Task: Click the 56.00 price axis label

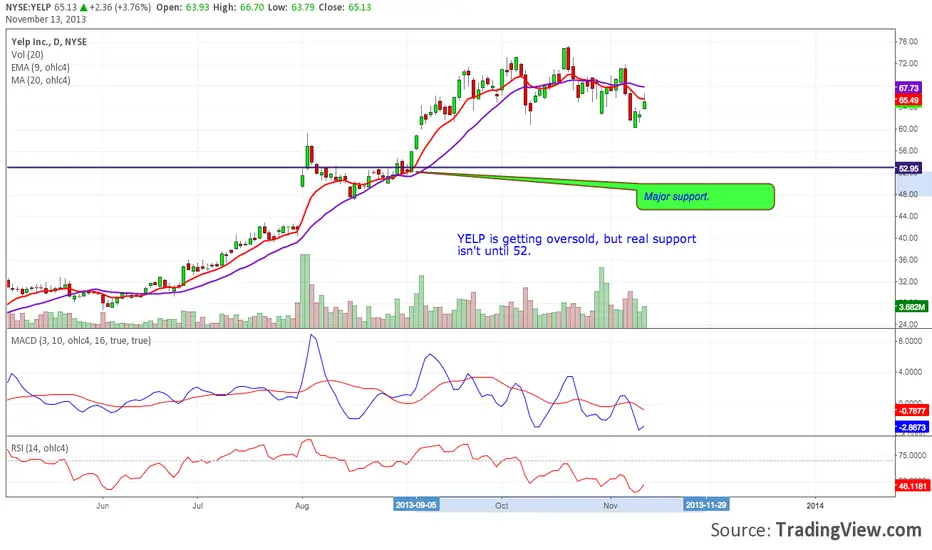Action: click(x=908, y=151)
